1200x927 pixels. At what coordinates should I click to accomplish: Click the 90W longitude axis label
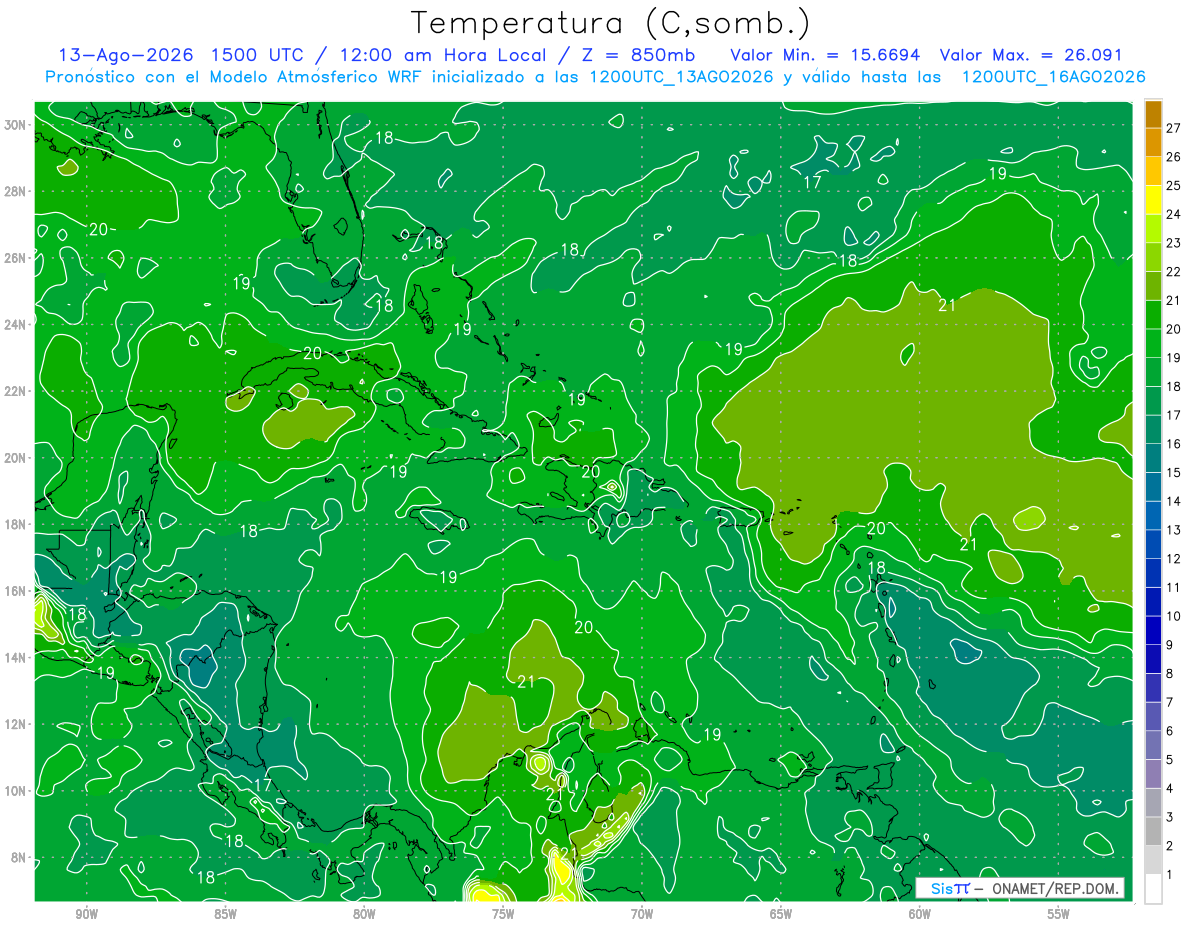86,914
